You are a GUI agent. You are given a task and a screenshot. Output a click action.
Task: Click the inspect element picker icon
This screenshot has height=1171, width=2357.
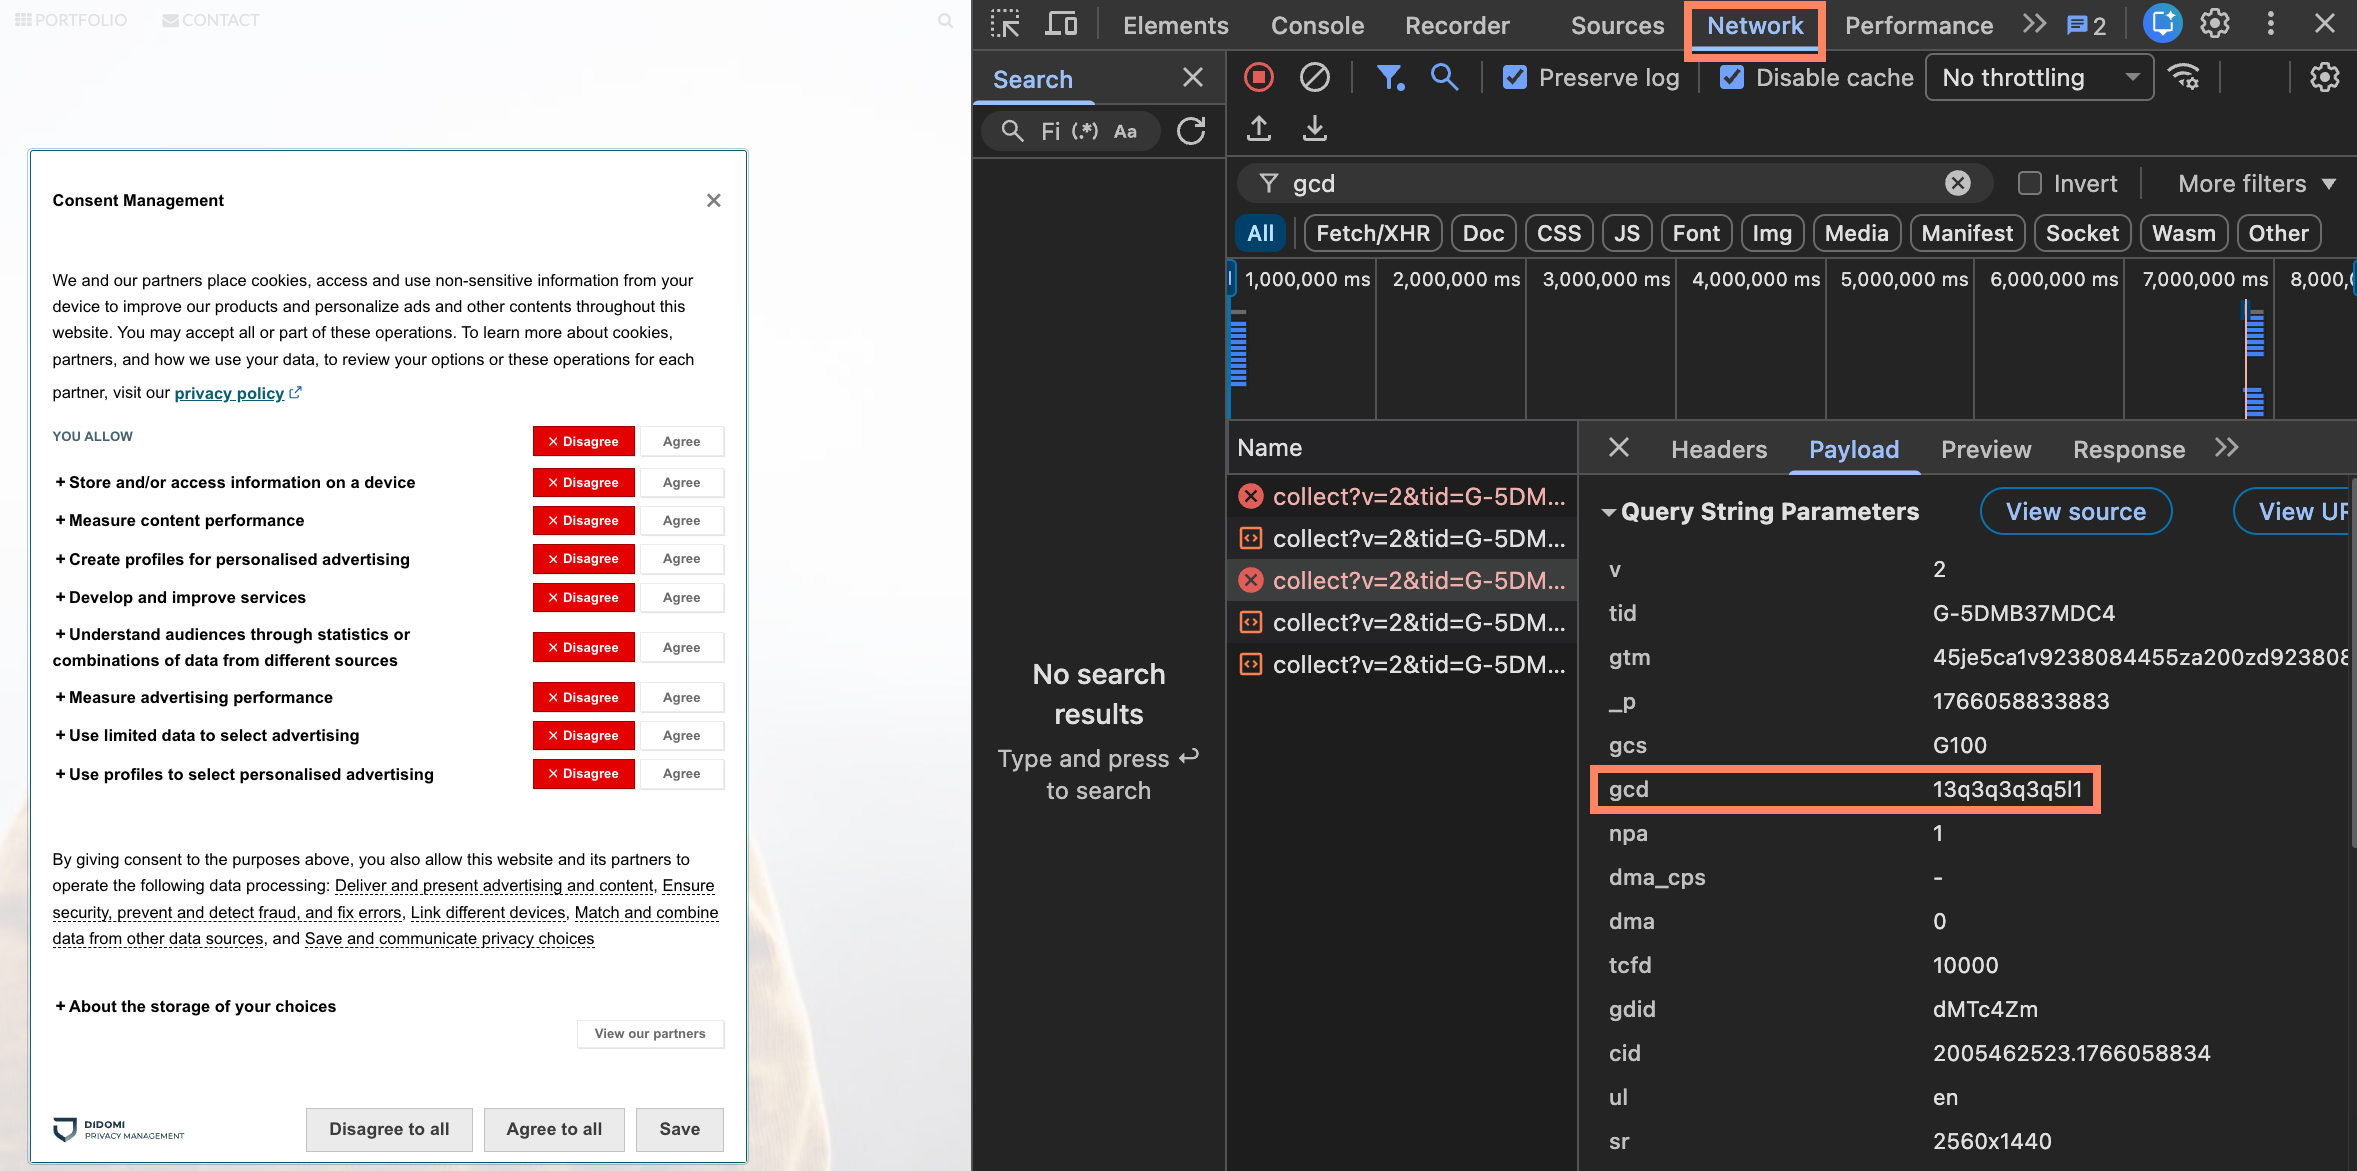pos(1004,24)
